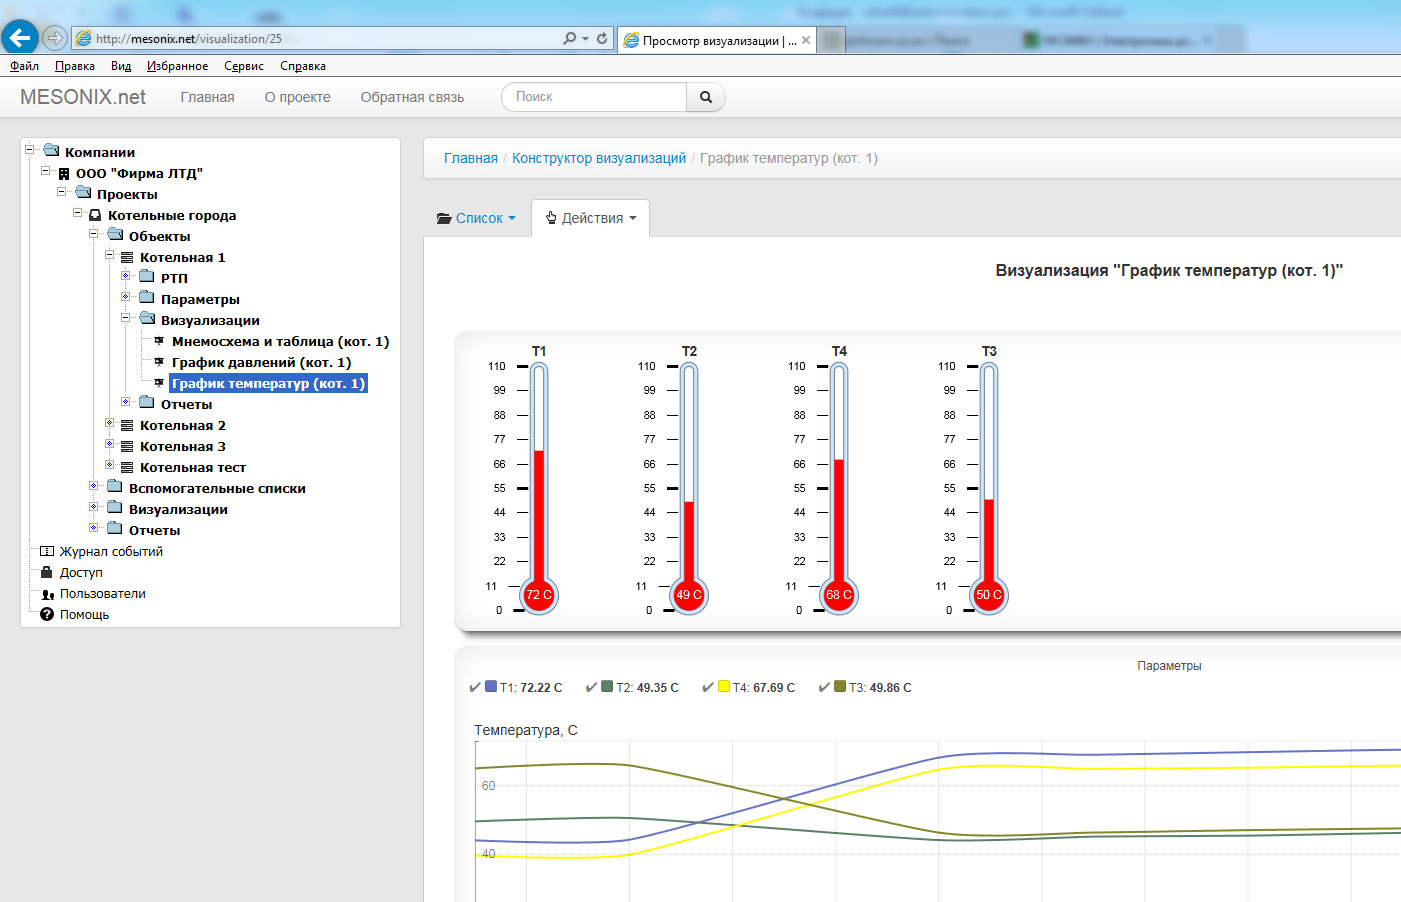Click the Доступ lock icon
The image size is (1401, 902).
46,572
